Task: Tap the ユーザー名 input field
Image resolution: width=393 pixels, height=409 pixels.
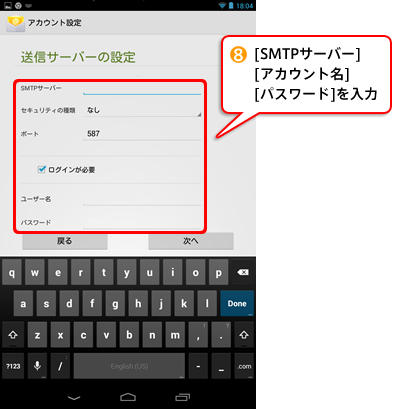Action: (142, 199)
